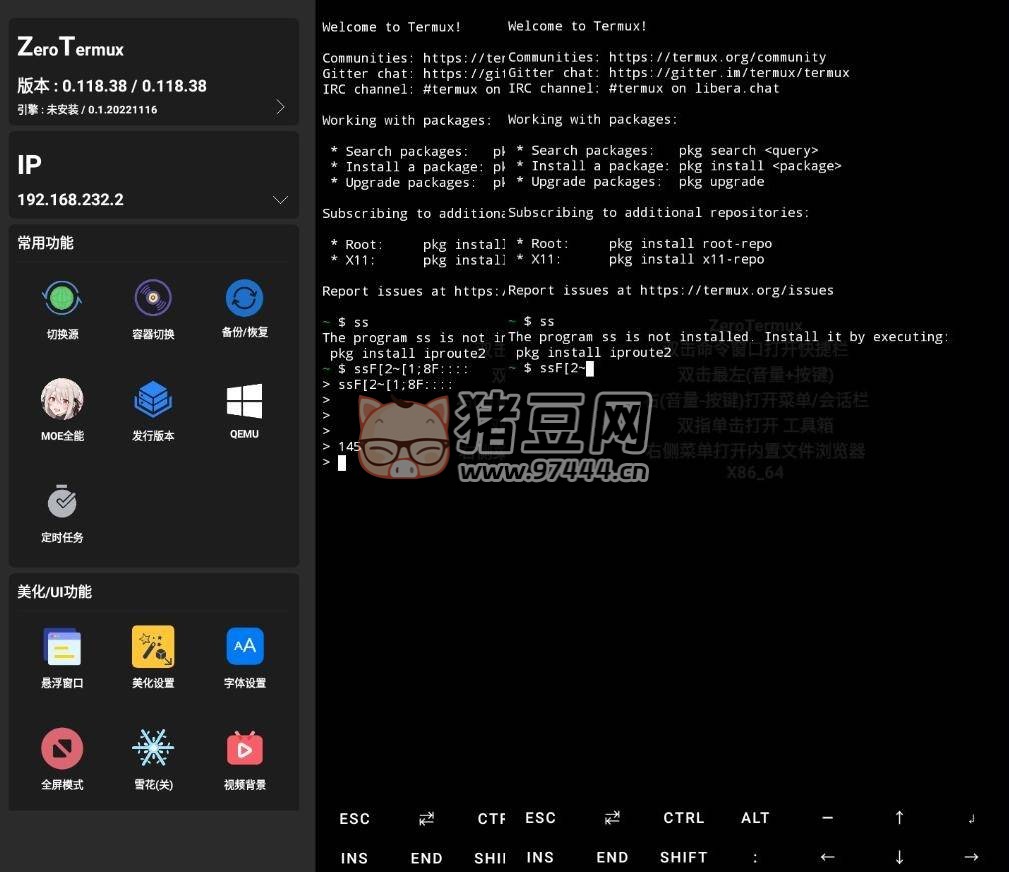The width and height of the screenshot is (1009, 872).
Task: Tap the colon (:) extra key
Action: [x=755, y=857]
